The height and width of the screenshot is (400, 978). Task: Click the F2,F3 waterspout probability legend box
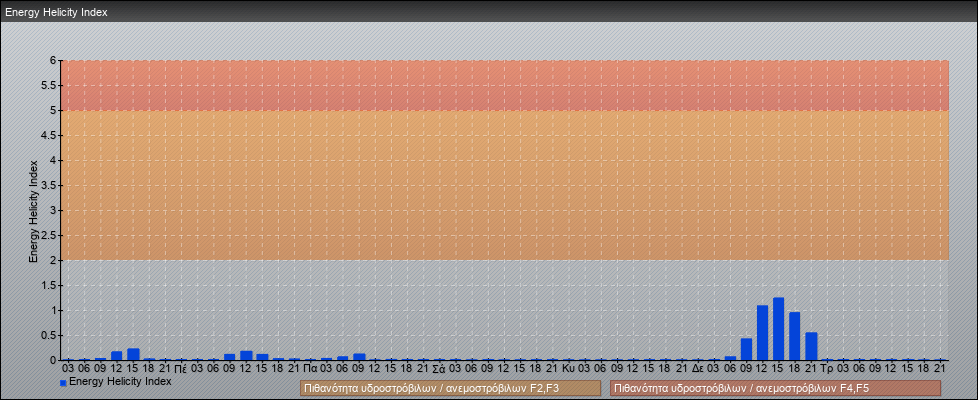pyautogui.click(x=450, y=388)
